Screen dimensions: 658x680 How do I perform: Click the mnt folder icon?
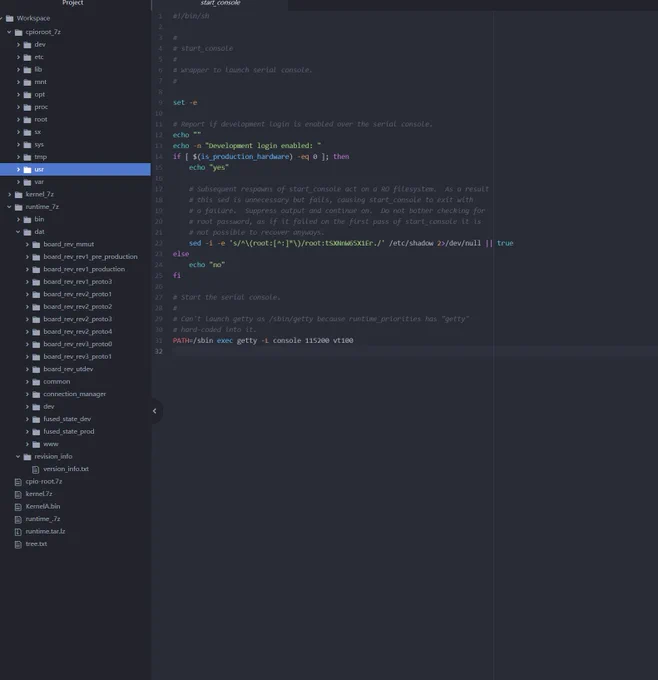pyautogui.click(x=27, y=82)
